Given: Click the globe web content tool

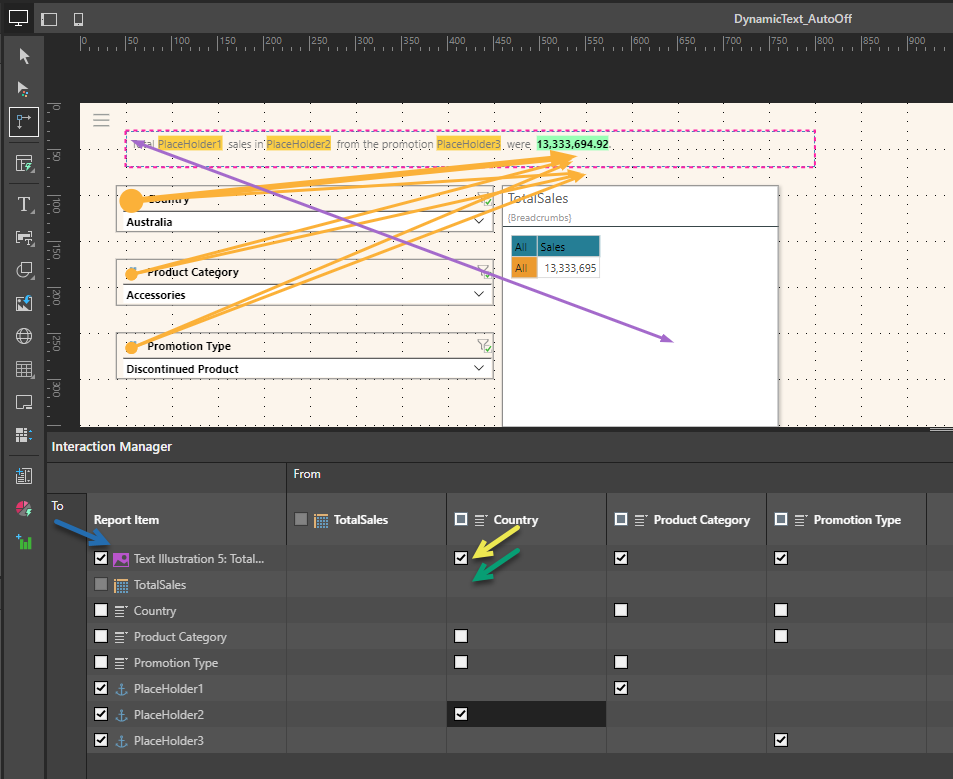Looking at the screenshot, I should pyautogui.click(x=24, y=337).
